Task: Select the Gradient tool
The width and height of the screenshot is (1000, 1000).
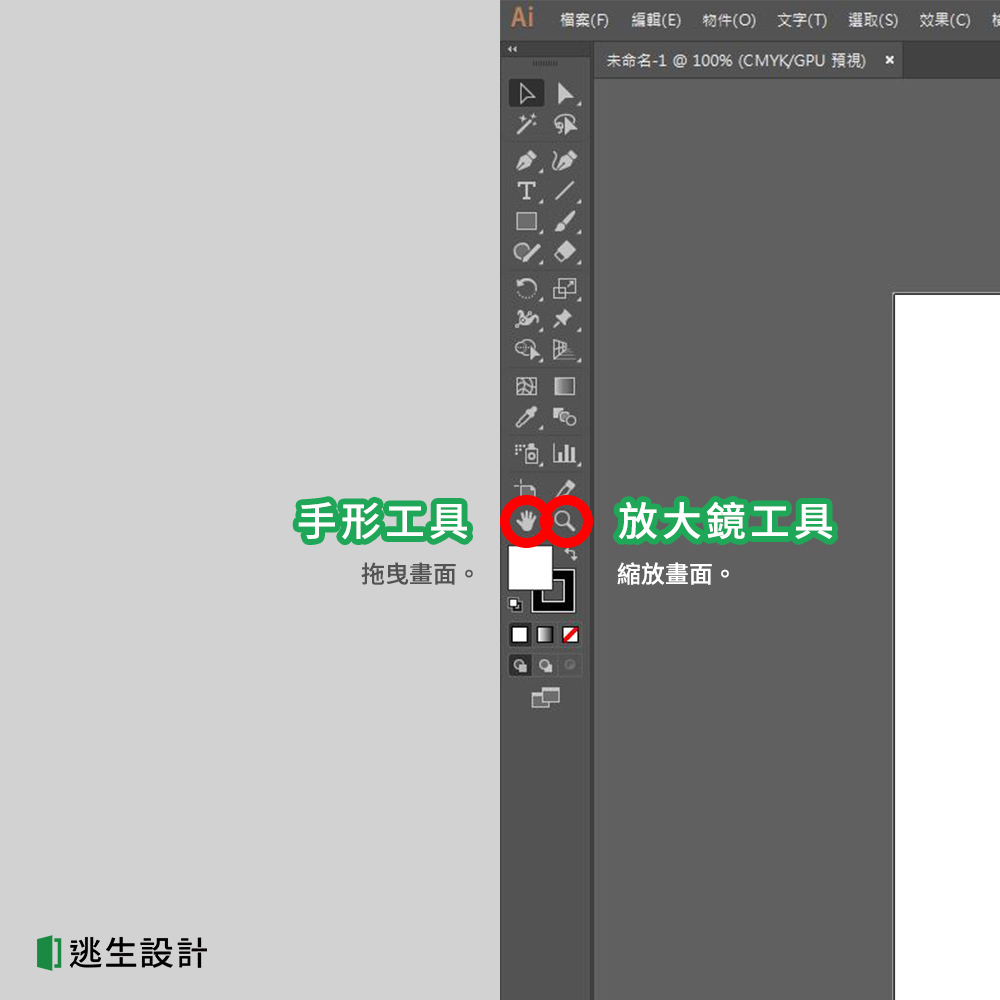Action: 564,387
